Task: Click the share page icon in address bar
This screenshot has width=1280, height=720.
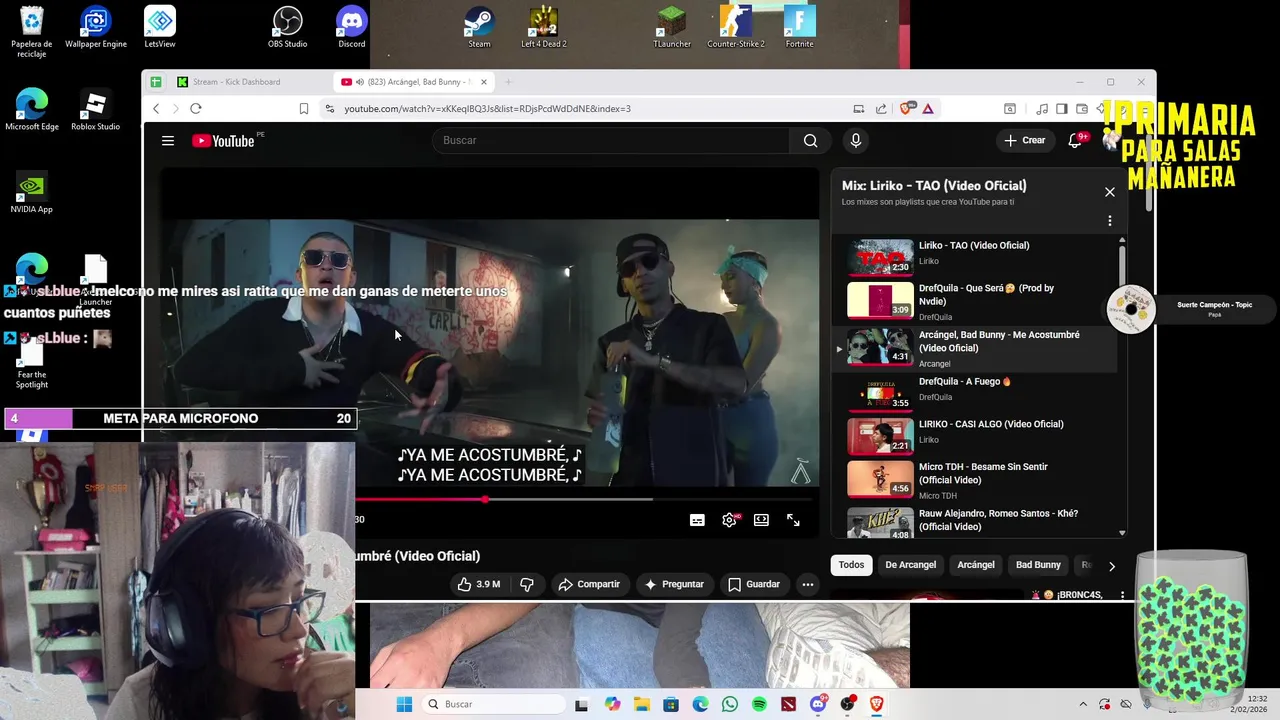Action: click(881, 109)
